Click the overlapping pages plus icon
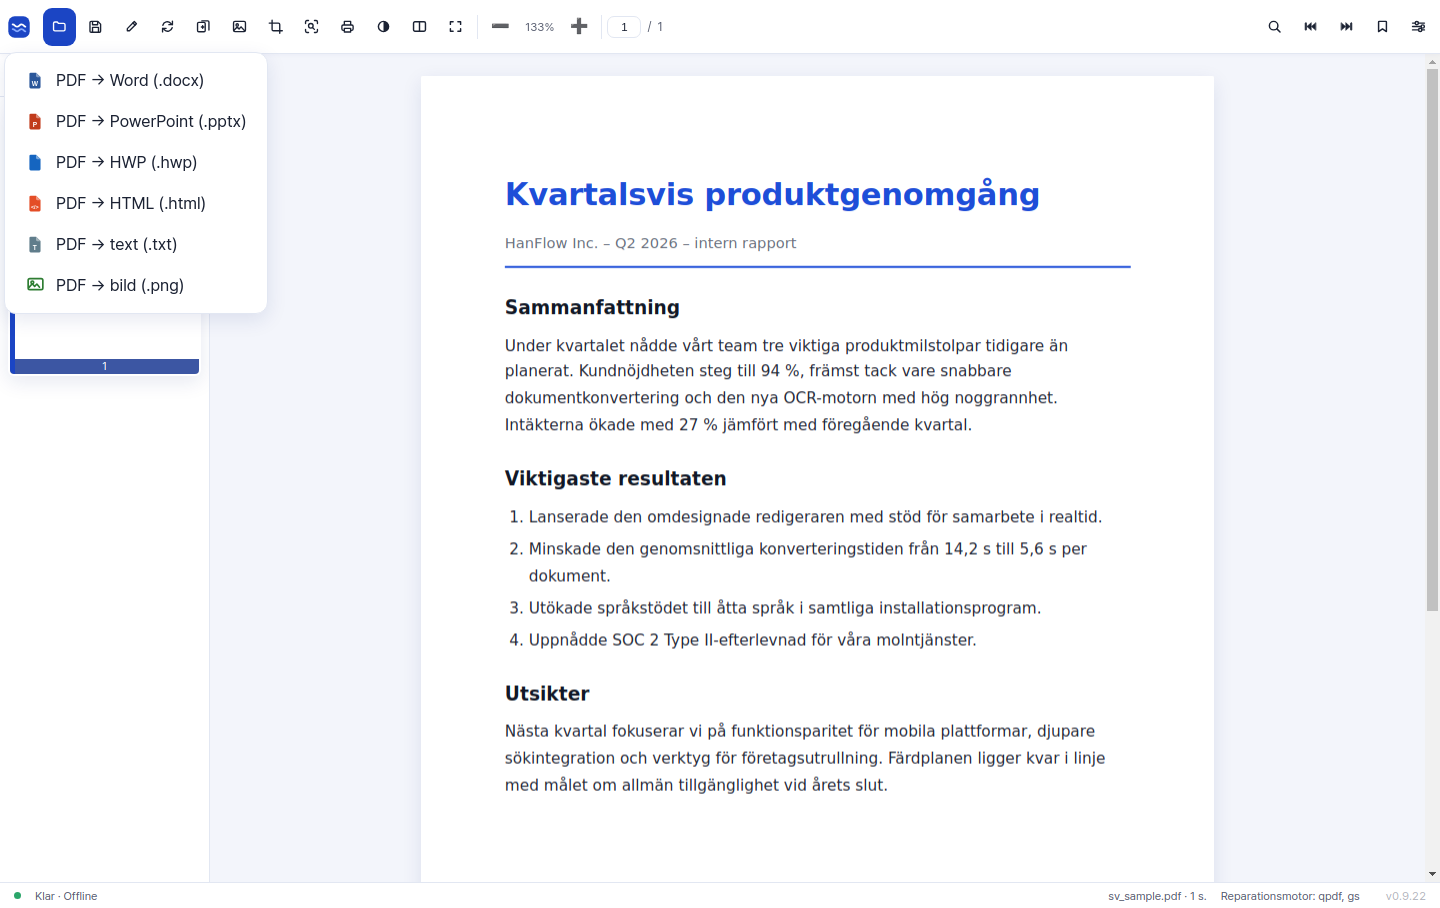 click(x=203, y=27)
